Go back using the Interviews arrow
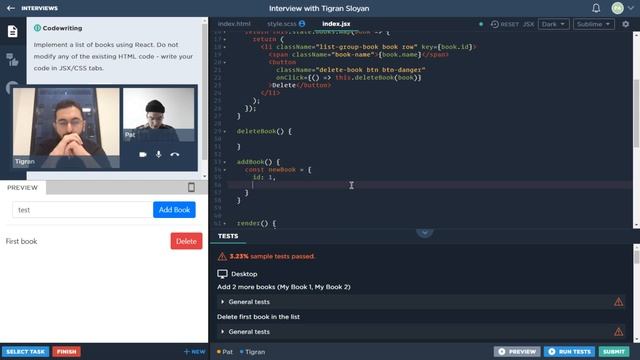Viewport: 640px width, 360px height. coord(11,8)
